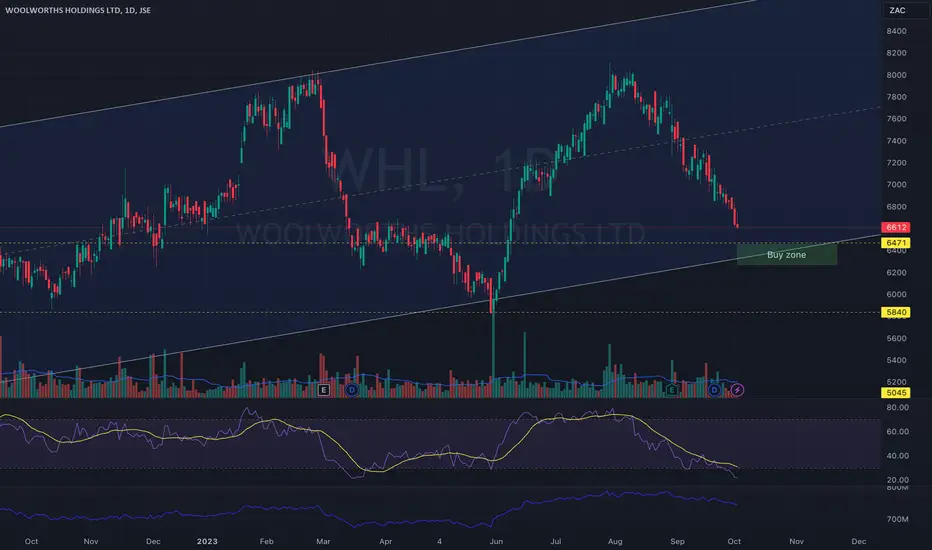Click the green earnings E marker near September
This screenshot has height=550, width=932.
[x=672, y=390]
